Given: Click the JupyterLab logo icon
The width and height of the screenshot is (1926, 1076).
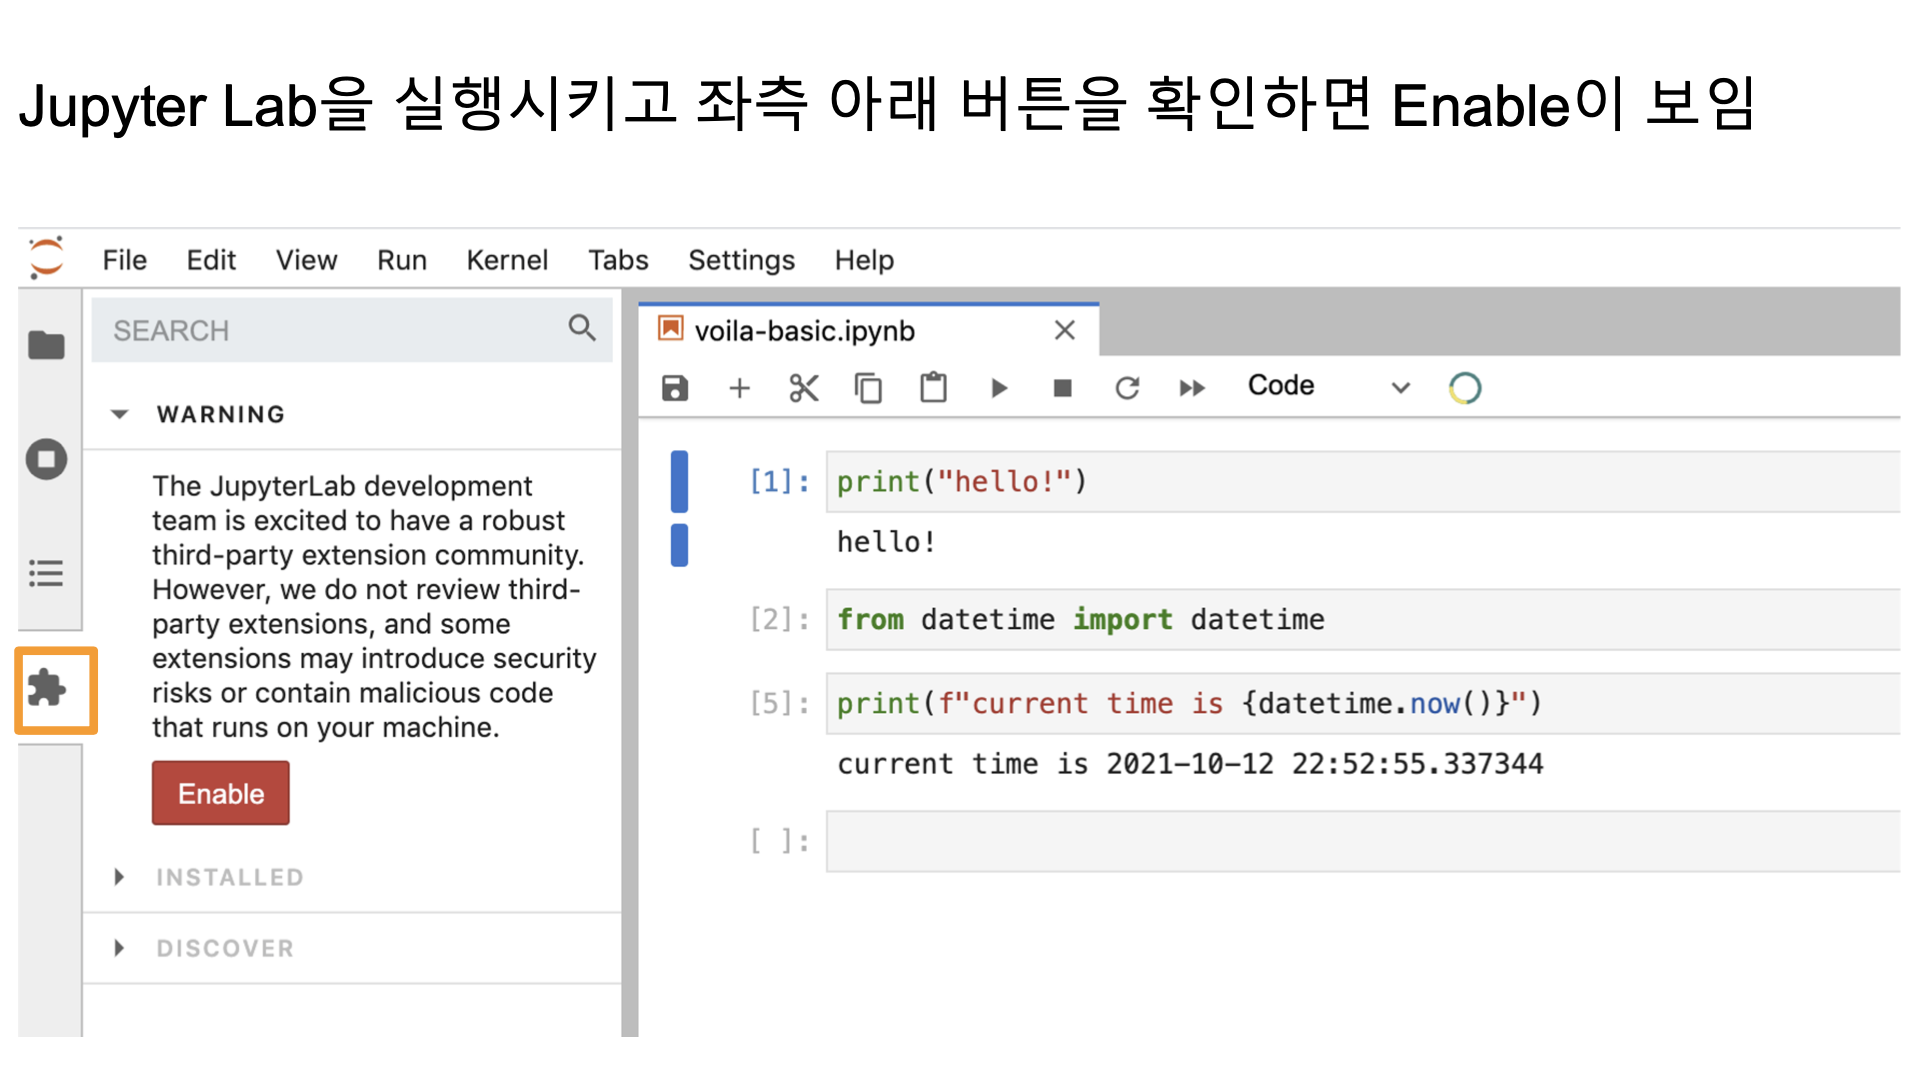Looking at the screenshot, I should (46, 258).
